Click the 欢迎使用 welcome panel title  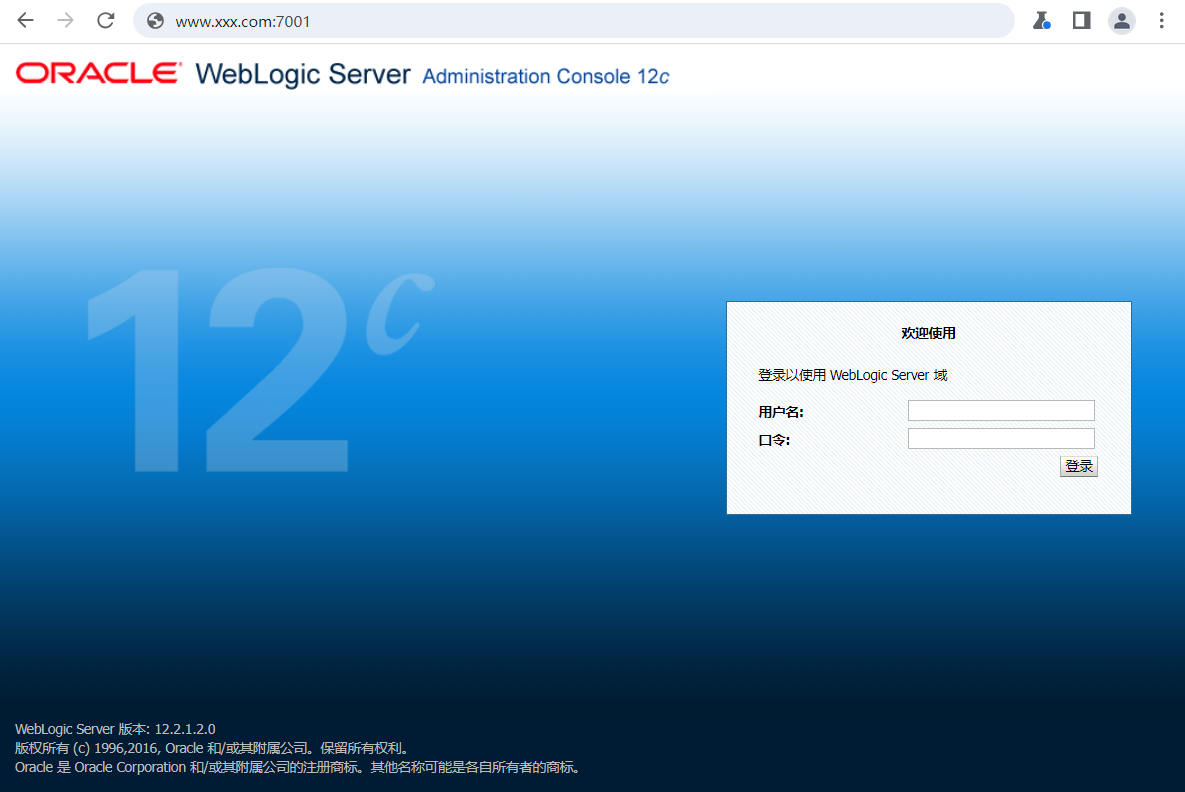click(927, 333)
